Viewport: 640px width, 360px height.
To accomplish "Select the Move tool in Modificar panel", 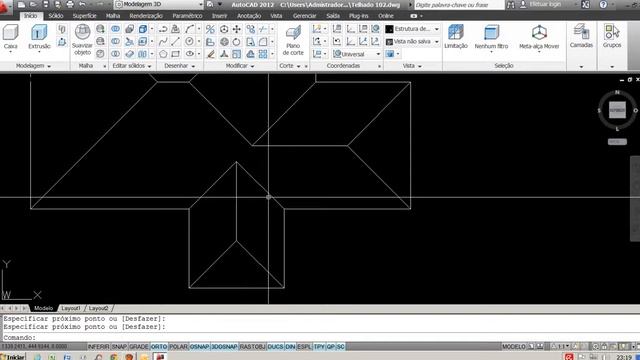I will coord(237,29).
